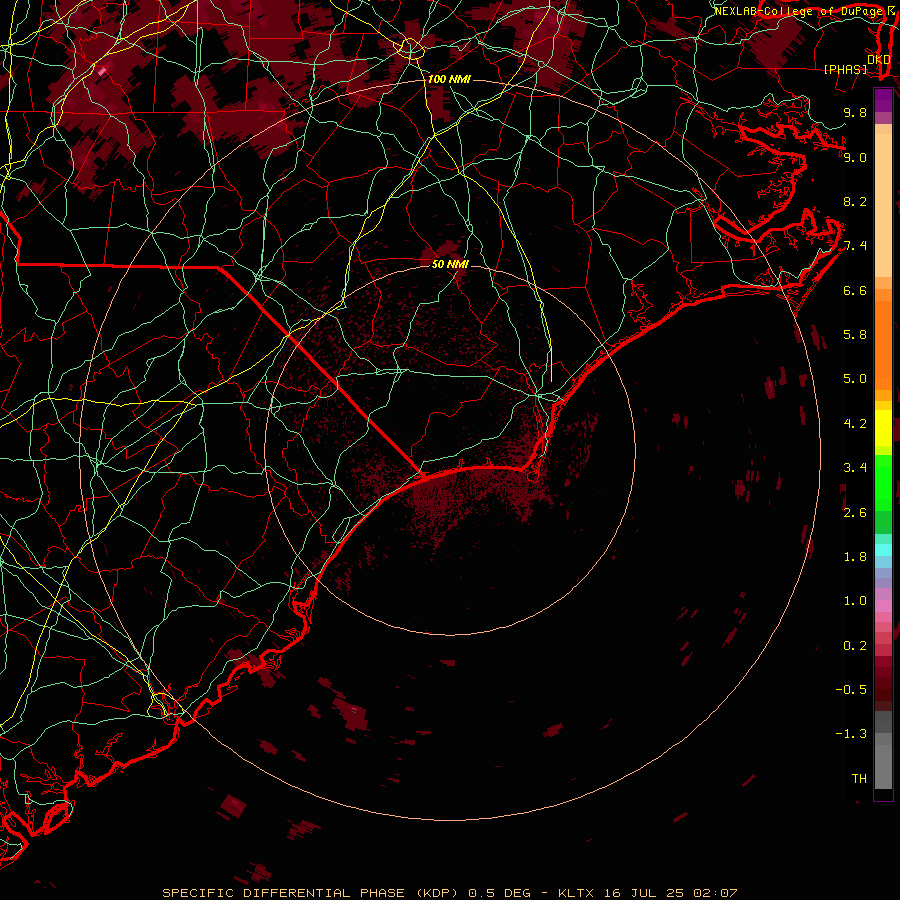Viewport: 900px width, 900px height.
Task: Click the DKD [PHAS] units label
Action: 856,64
